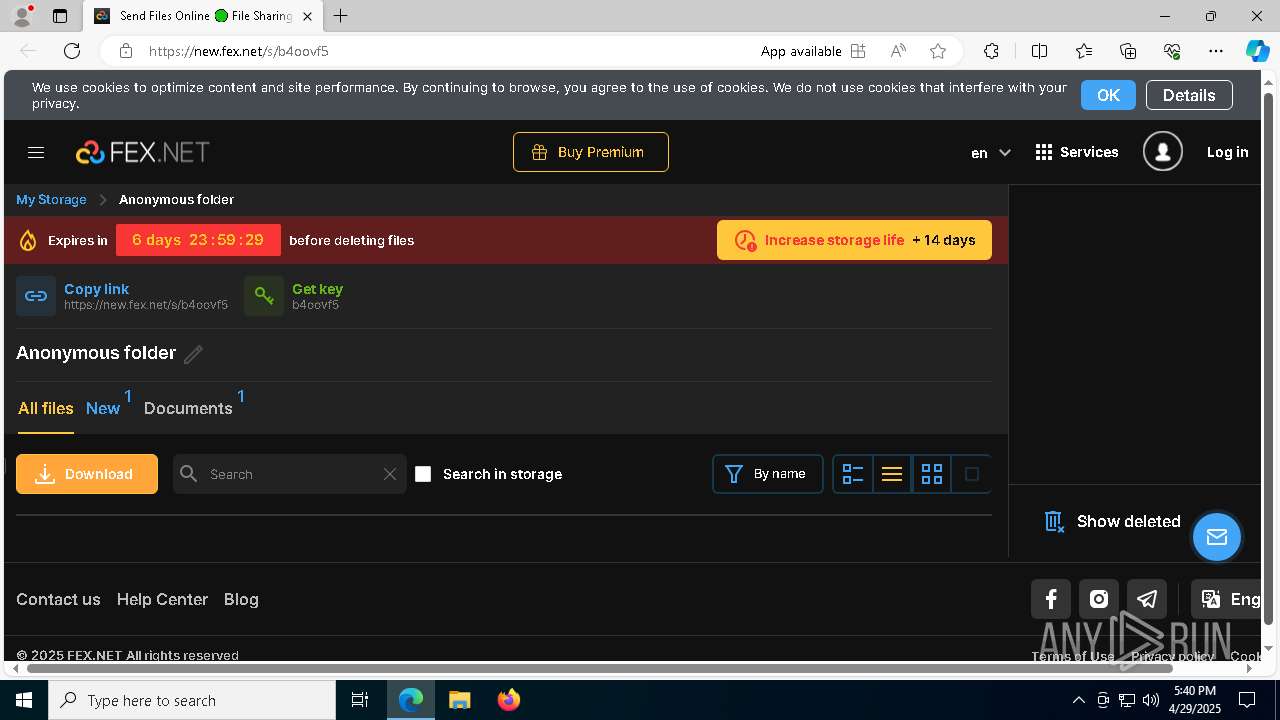Open the By name sort filter
Image resolution: width=1280 pixels, height=720 pixels.
tap(768, 474)
